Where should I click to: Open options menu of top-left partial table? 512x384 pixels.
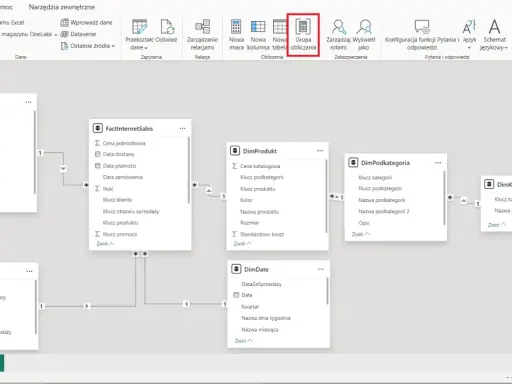(x=28, y=102)
